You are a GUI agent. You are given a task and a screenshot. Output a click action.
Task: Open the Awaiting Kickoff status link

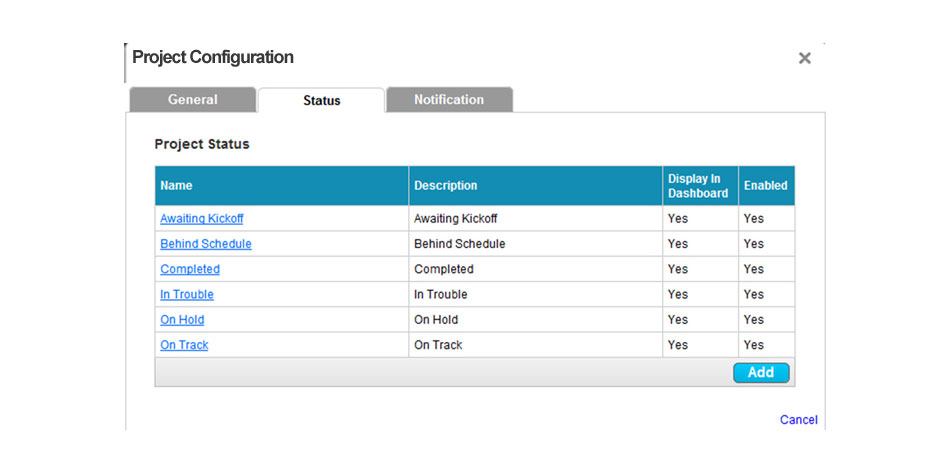pyautogui.click(x=202, y=219)
